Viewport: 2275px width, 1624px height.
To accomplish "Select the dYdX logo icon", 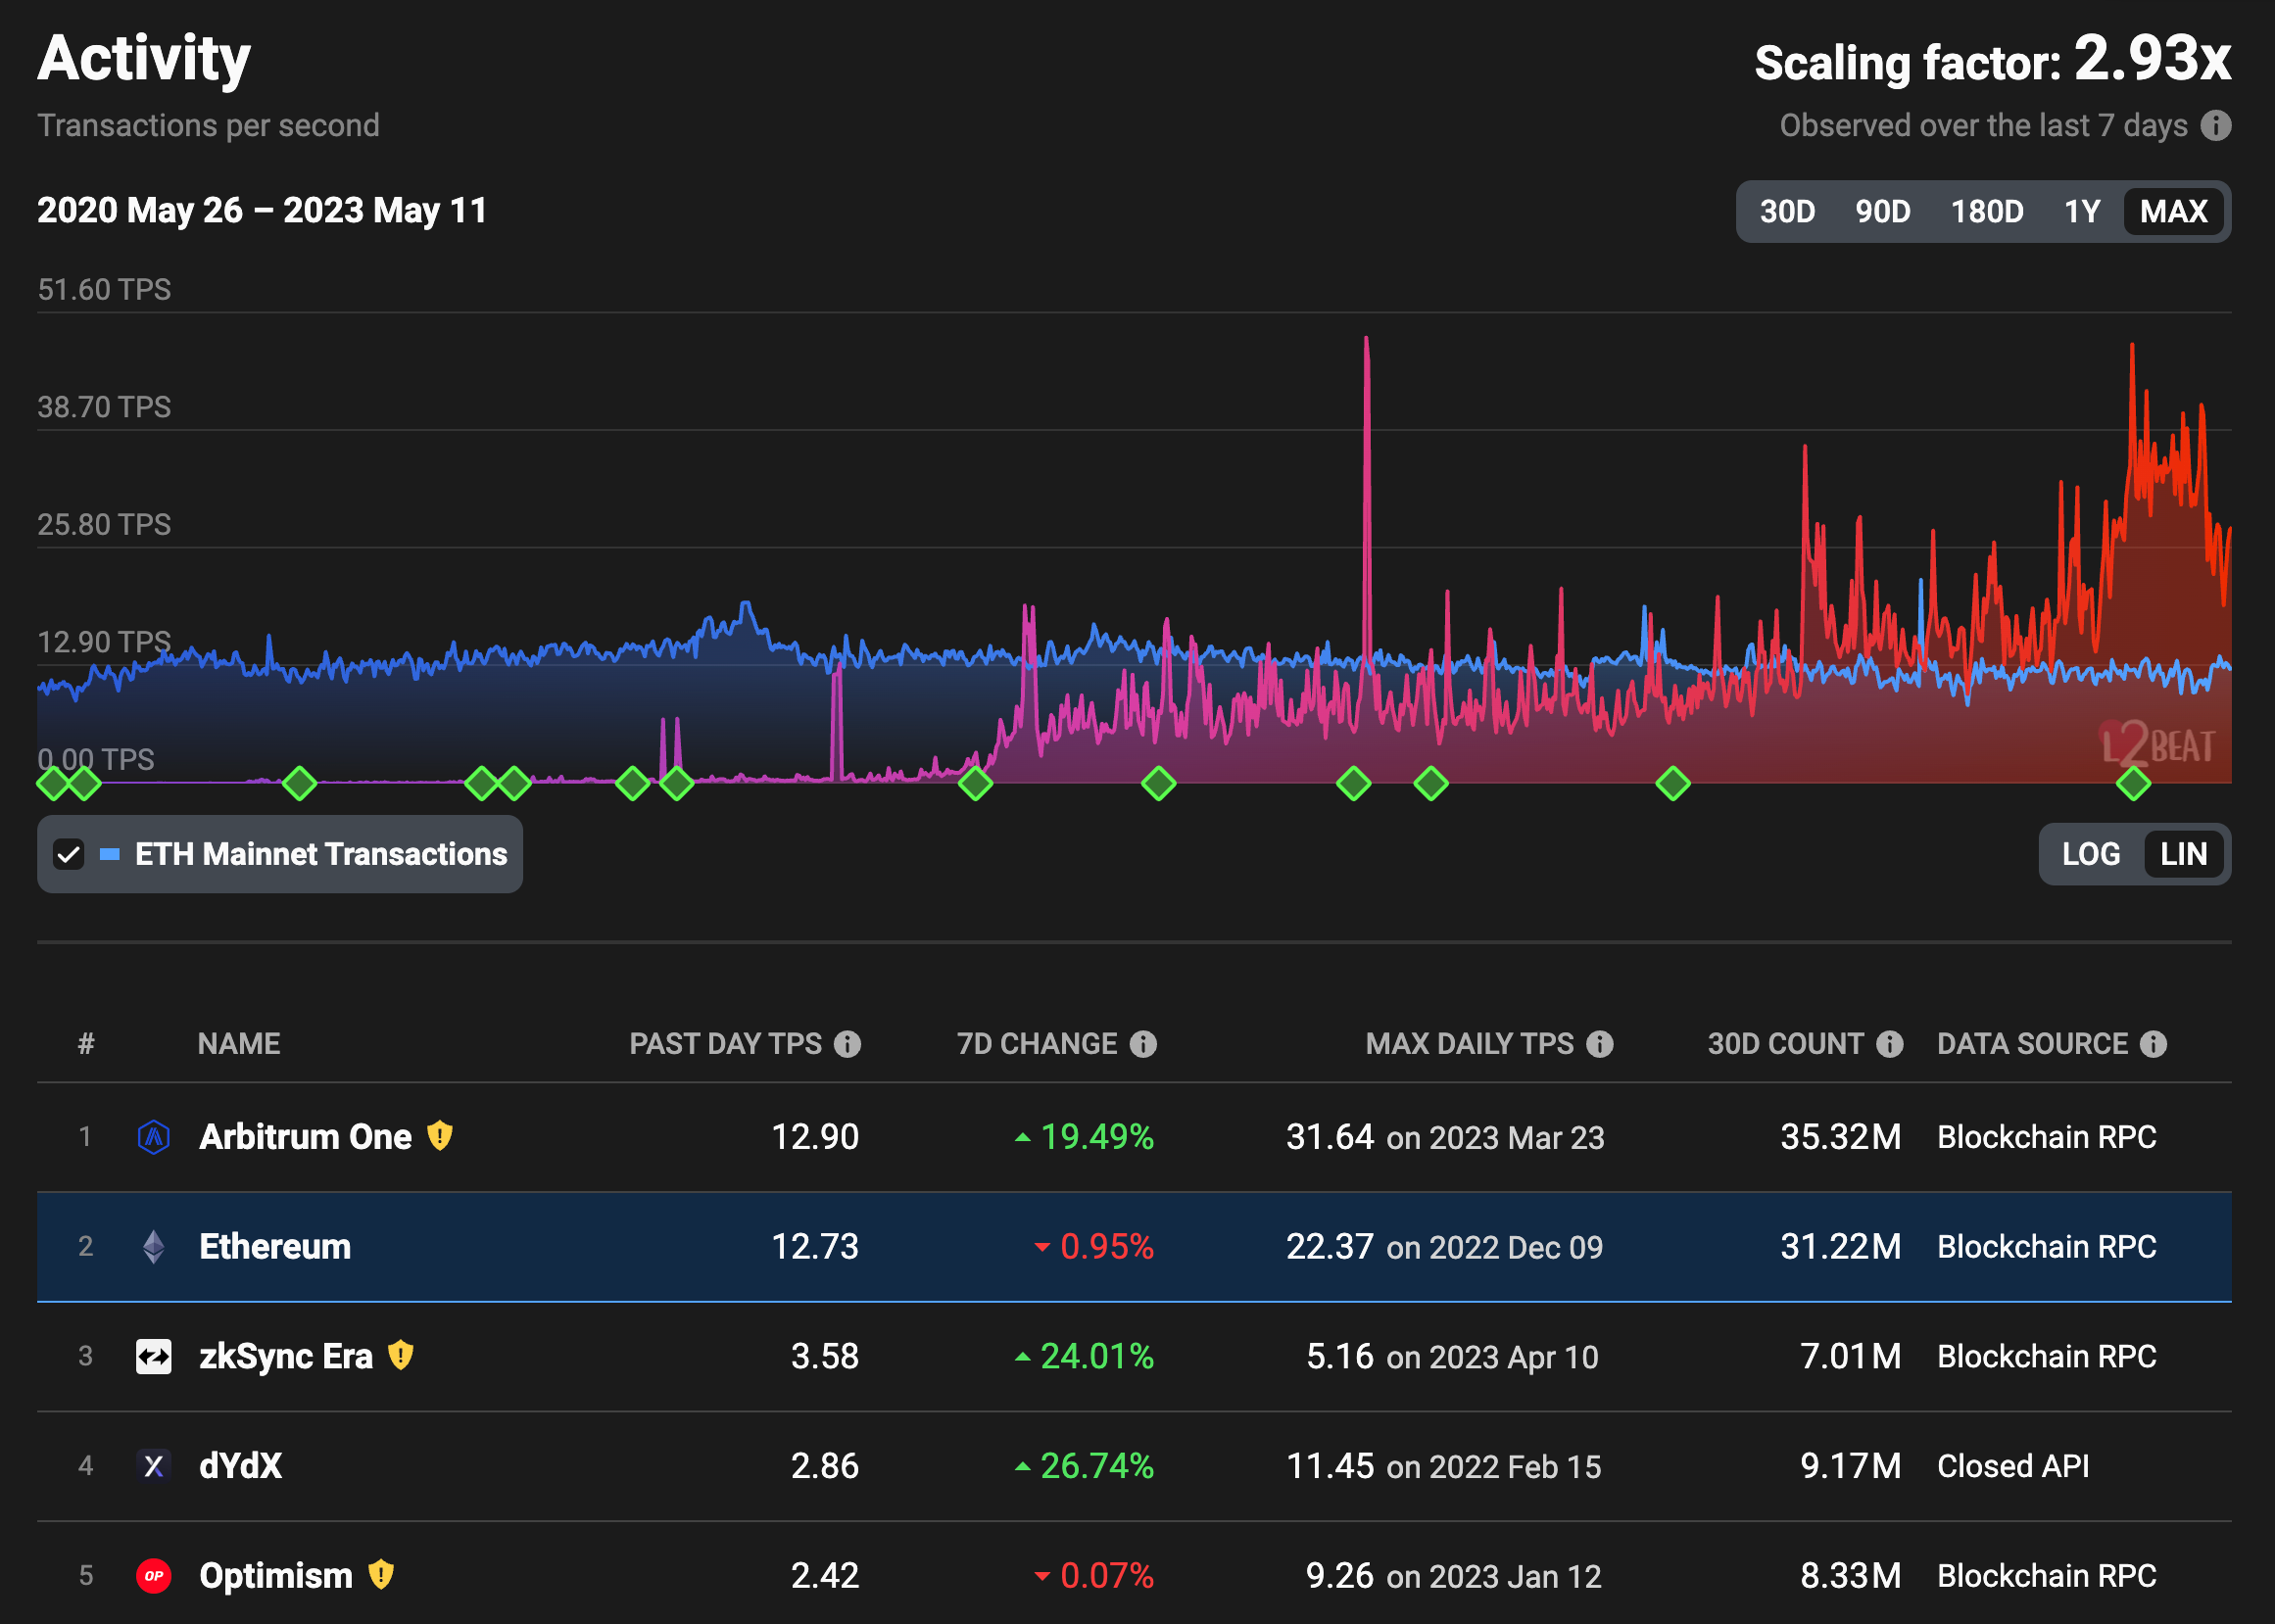I will [x=152, y=1466].
